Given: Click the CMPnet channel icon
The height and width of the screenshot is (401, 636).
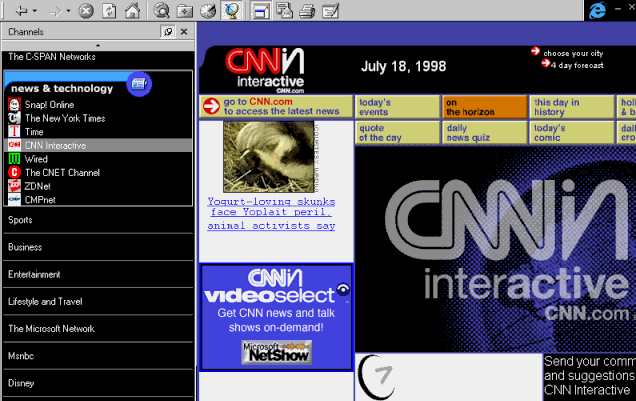Looking at the screenshot, I should click(14, 199).
